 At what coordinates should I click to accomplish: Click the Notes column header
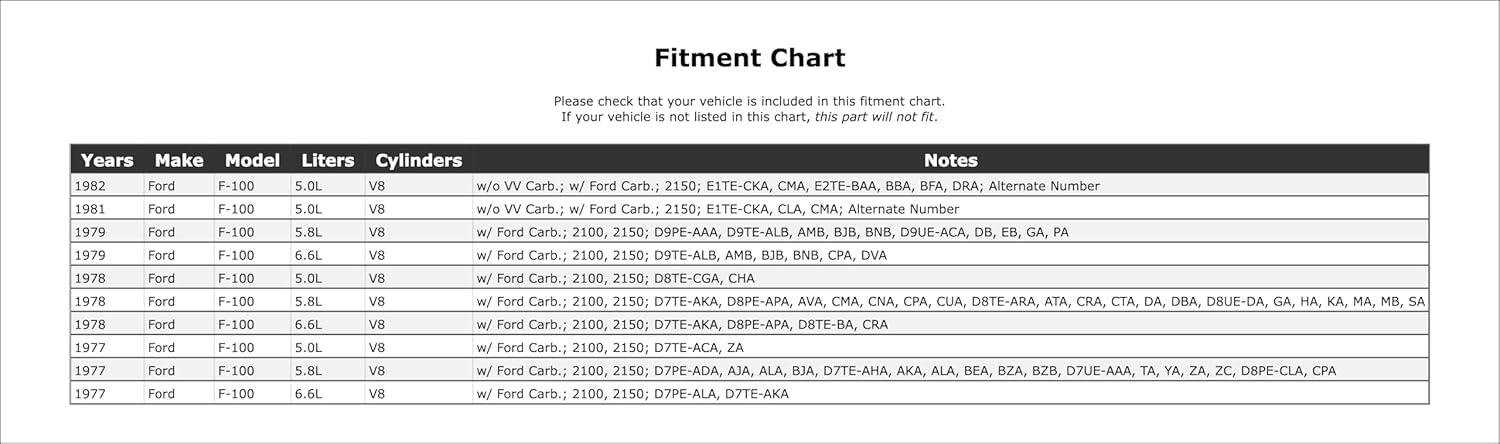(x=950, y=160)
